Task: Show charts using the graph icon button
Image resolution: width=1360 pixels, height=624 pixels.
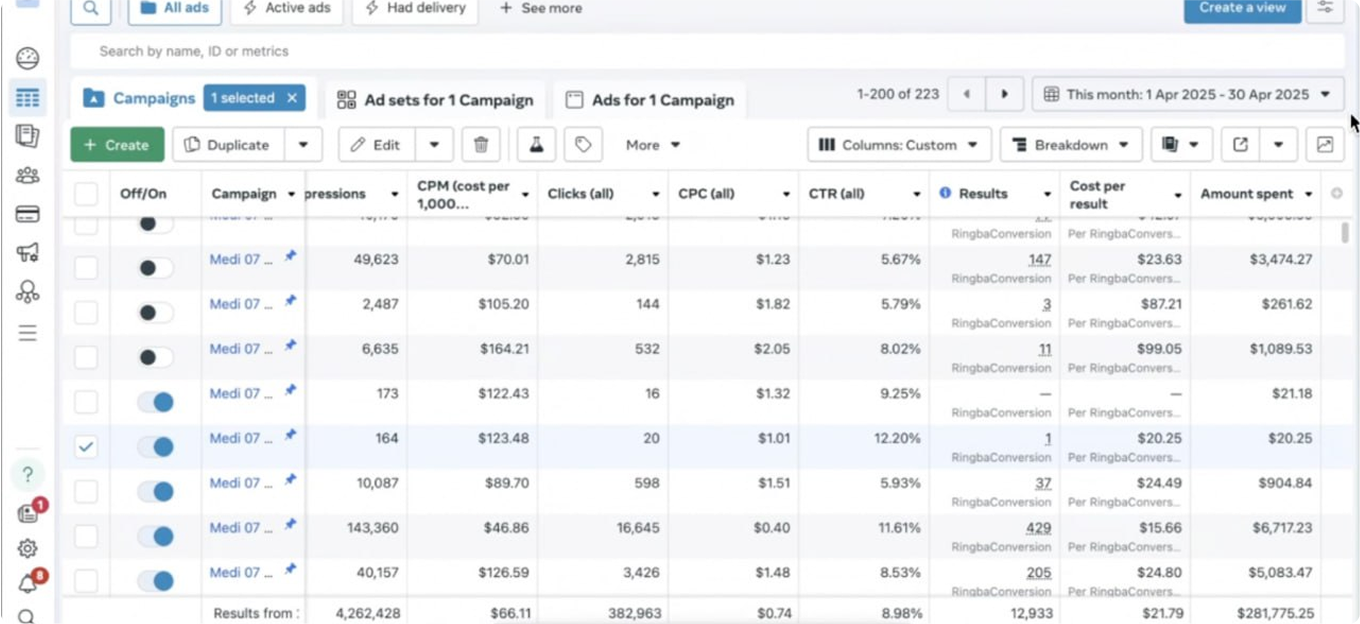Action: [x=1325, y=145]
